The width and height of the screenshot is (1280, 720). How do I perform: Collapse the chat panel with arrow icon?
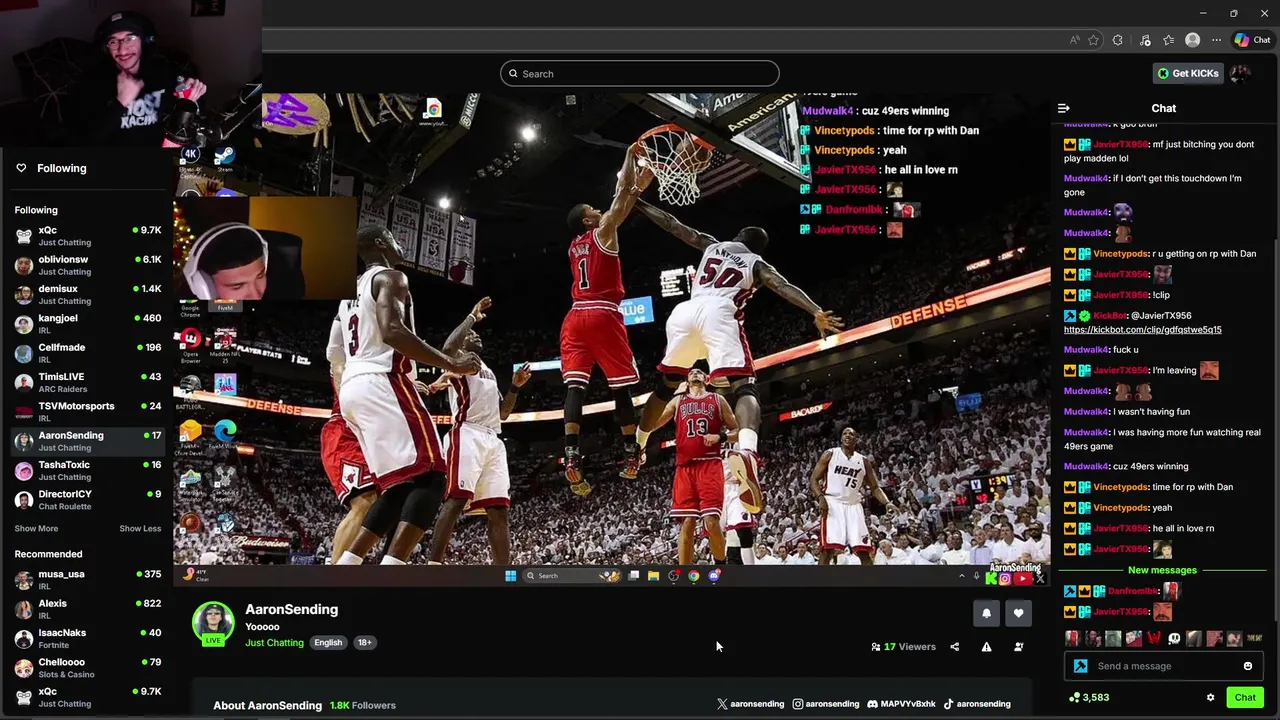pos(1064,108)
